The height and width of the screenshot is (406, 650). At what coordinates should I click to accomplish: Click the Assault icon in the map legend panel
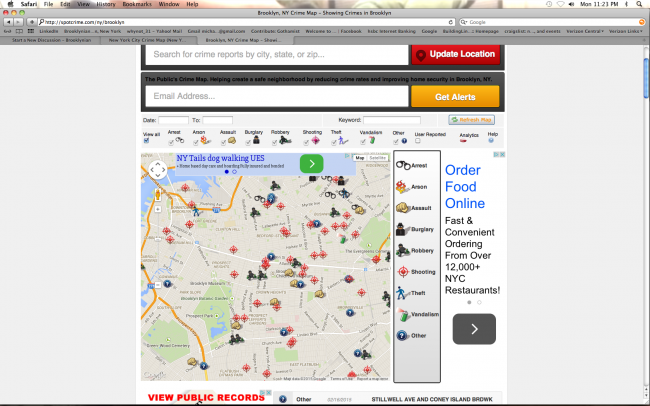(x=403, y=208)
